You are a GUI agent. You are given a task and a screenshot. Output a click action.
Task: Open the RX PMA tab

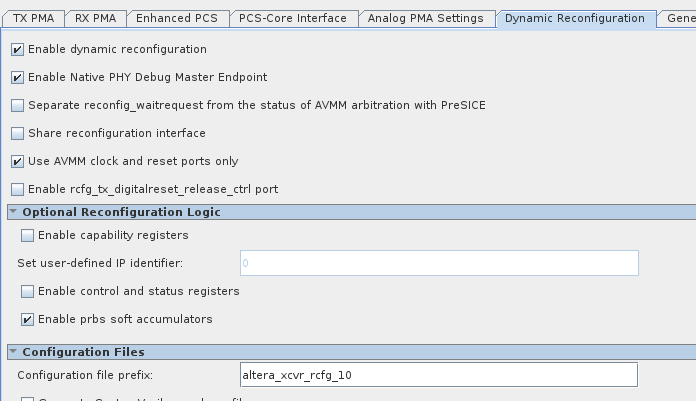(x=97, y=18)
